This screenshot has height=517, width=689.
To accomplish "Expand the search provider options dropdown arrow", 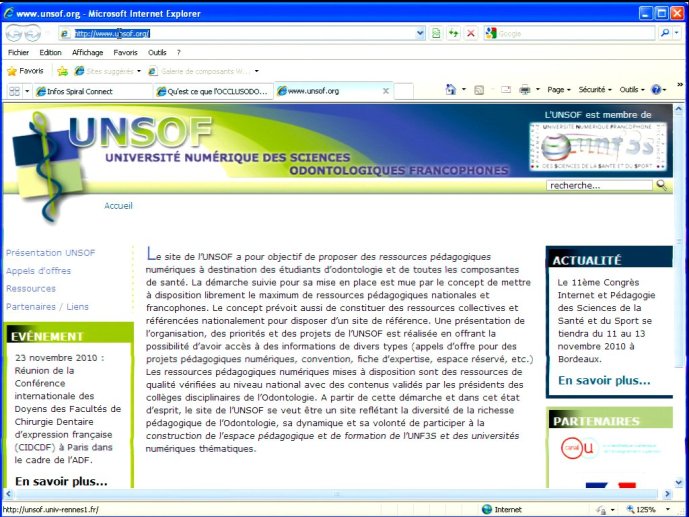I will (x=677, y=33).
